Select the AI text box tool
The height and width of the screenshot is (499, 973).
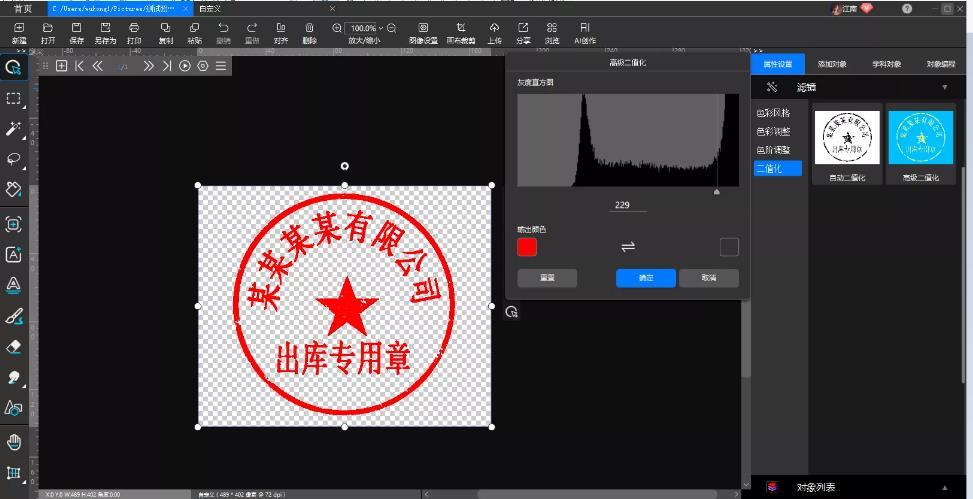coord(14,254)
